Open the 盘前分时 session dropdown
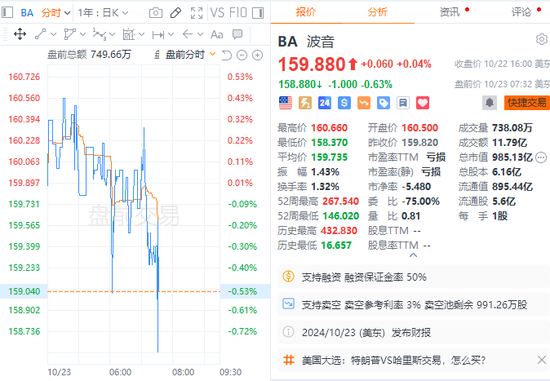550x381 pixels. (x=190, y=55)
